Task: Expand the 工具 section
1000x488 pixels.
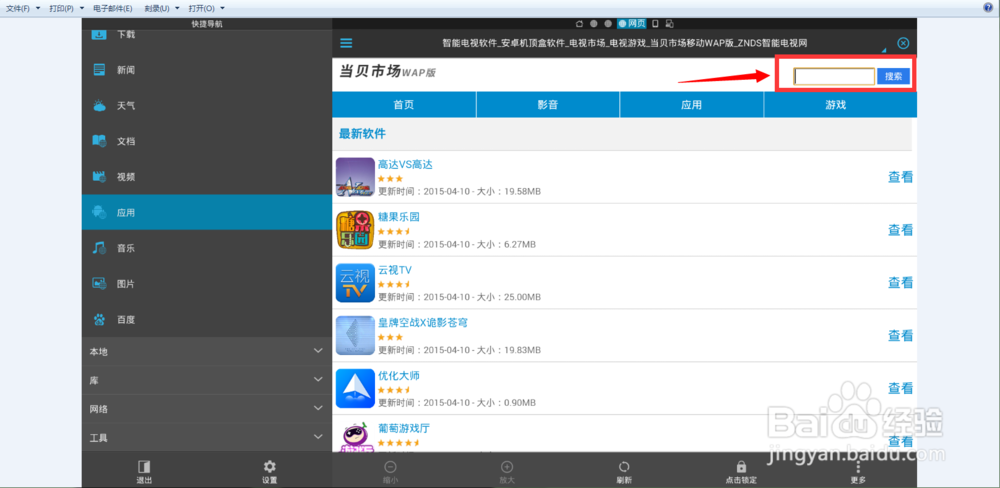Action: (x=207, y=438)
